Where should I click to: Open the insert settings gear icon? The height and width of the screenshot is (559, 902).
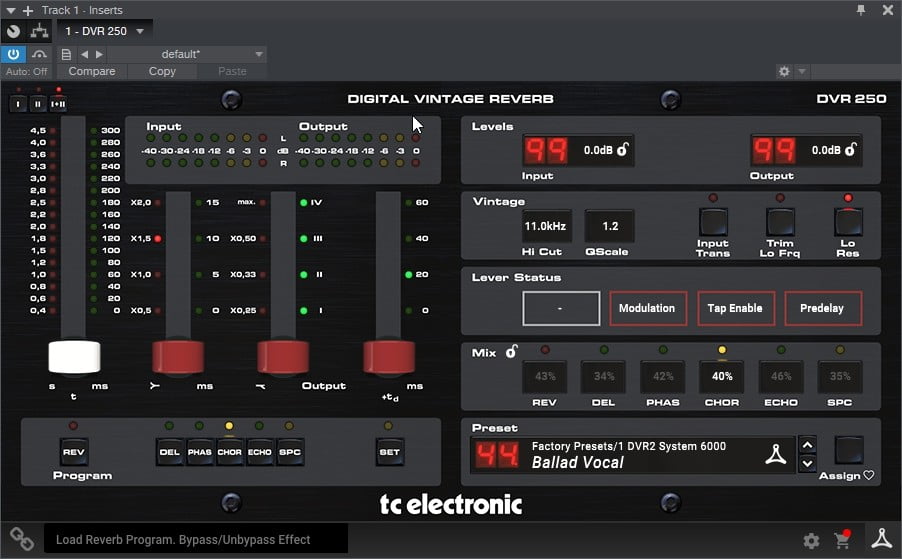click(783, 71)
